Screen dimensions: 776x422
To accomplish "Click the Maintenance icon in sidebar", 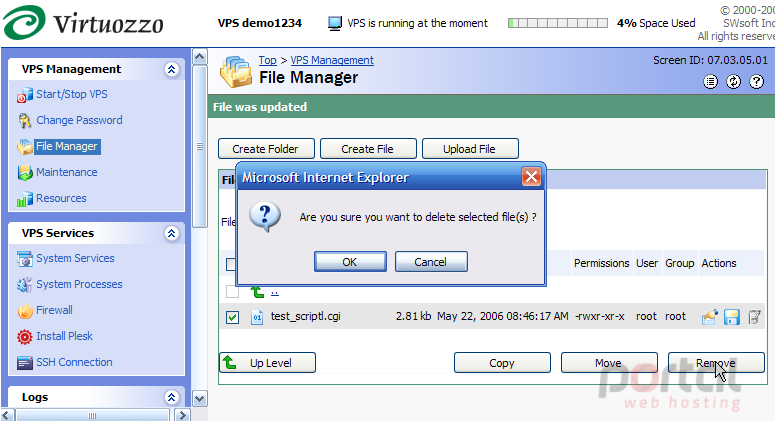I will [x=25, y=172].
